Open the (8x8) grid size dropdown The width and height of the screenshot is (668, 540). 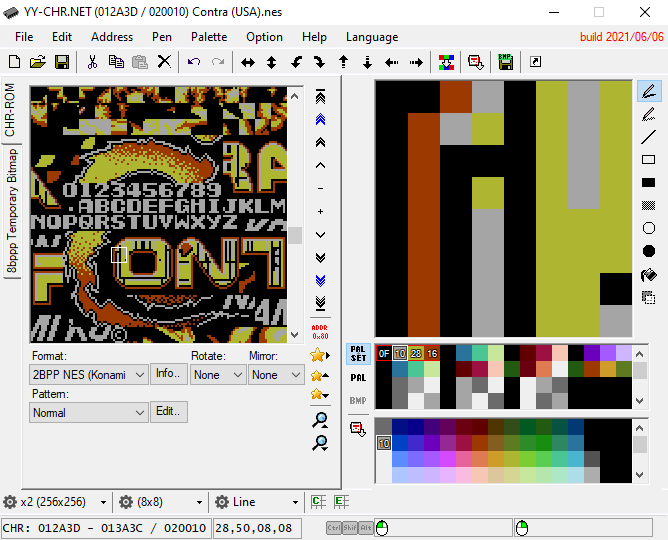pos(160,502)
